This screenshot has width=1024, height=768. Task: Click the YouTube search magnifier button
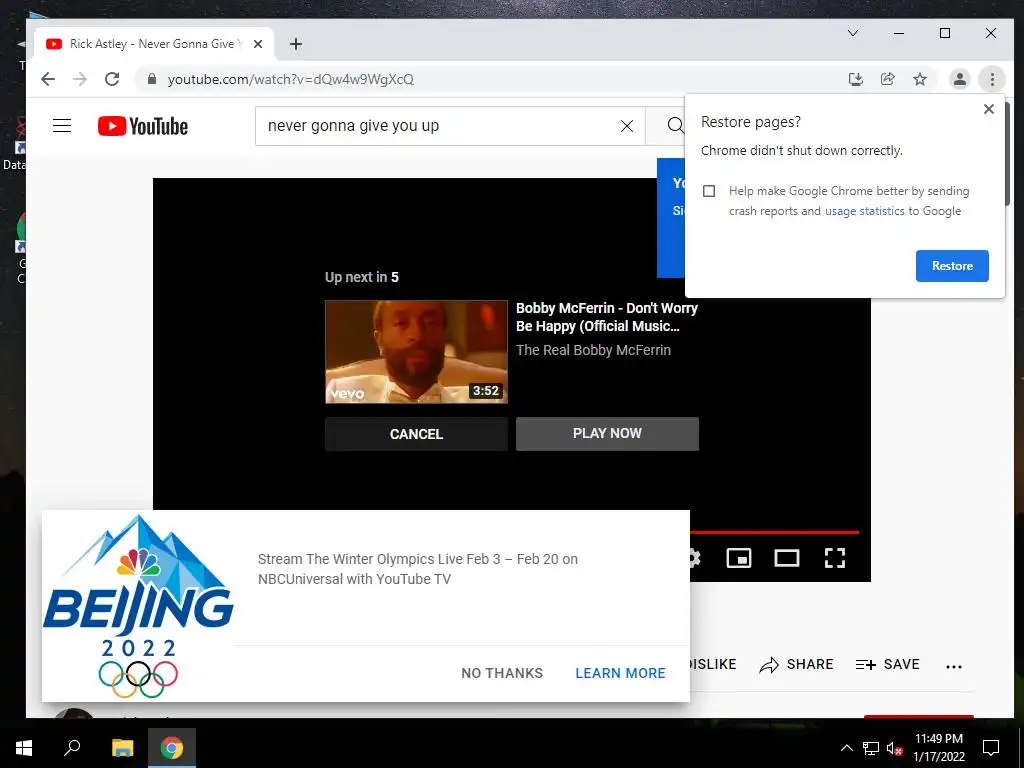[x=675, y=125]
